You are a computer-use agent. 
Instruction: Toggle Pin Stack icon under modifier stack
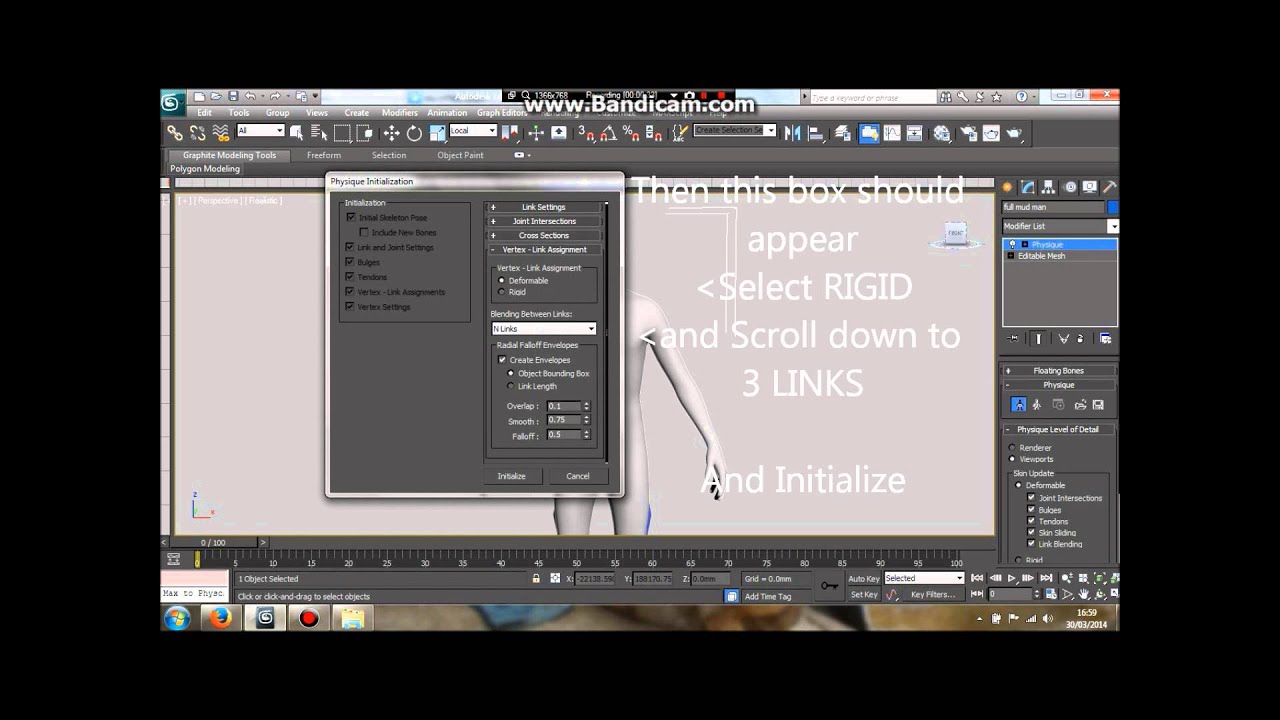tap(1014, 339)
